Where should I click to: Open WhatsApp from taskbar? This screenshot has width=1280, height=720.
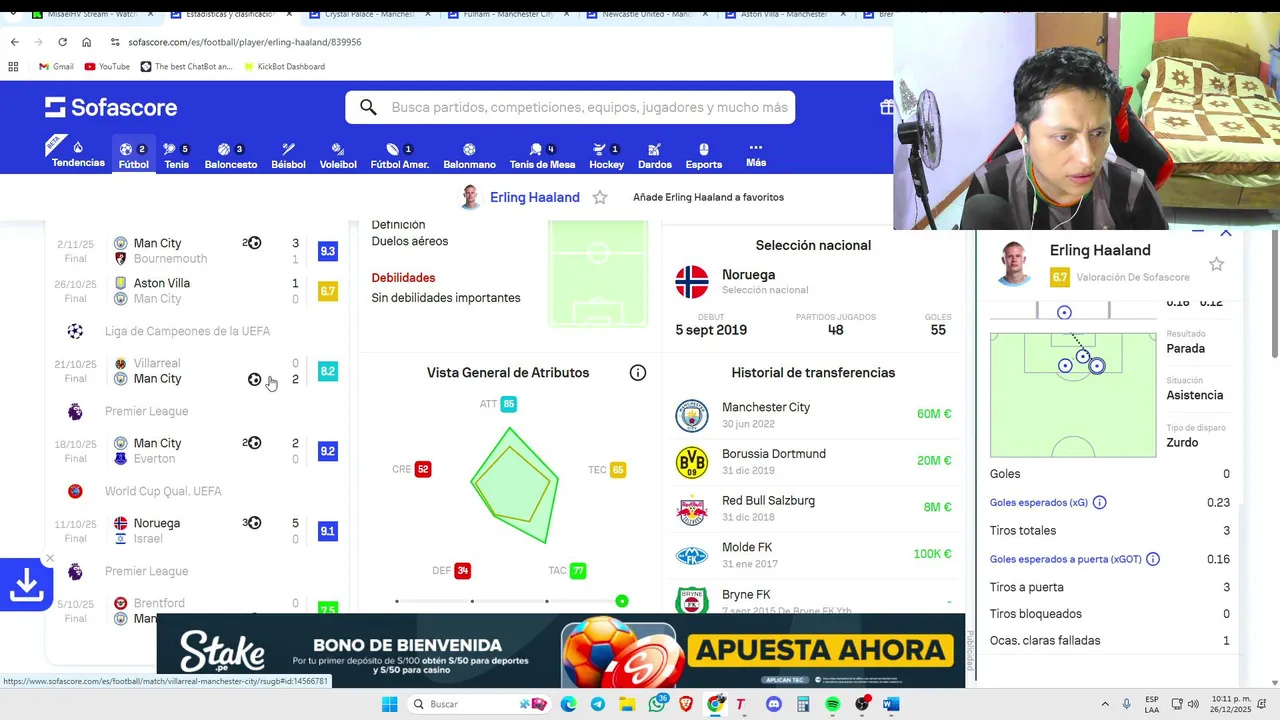coord(657,704)
